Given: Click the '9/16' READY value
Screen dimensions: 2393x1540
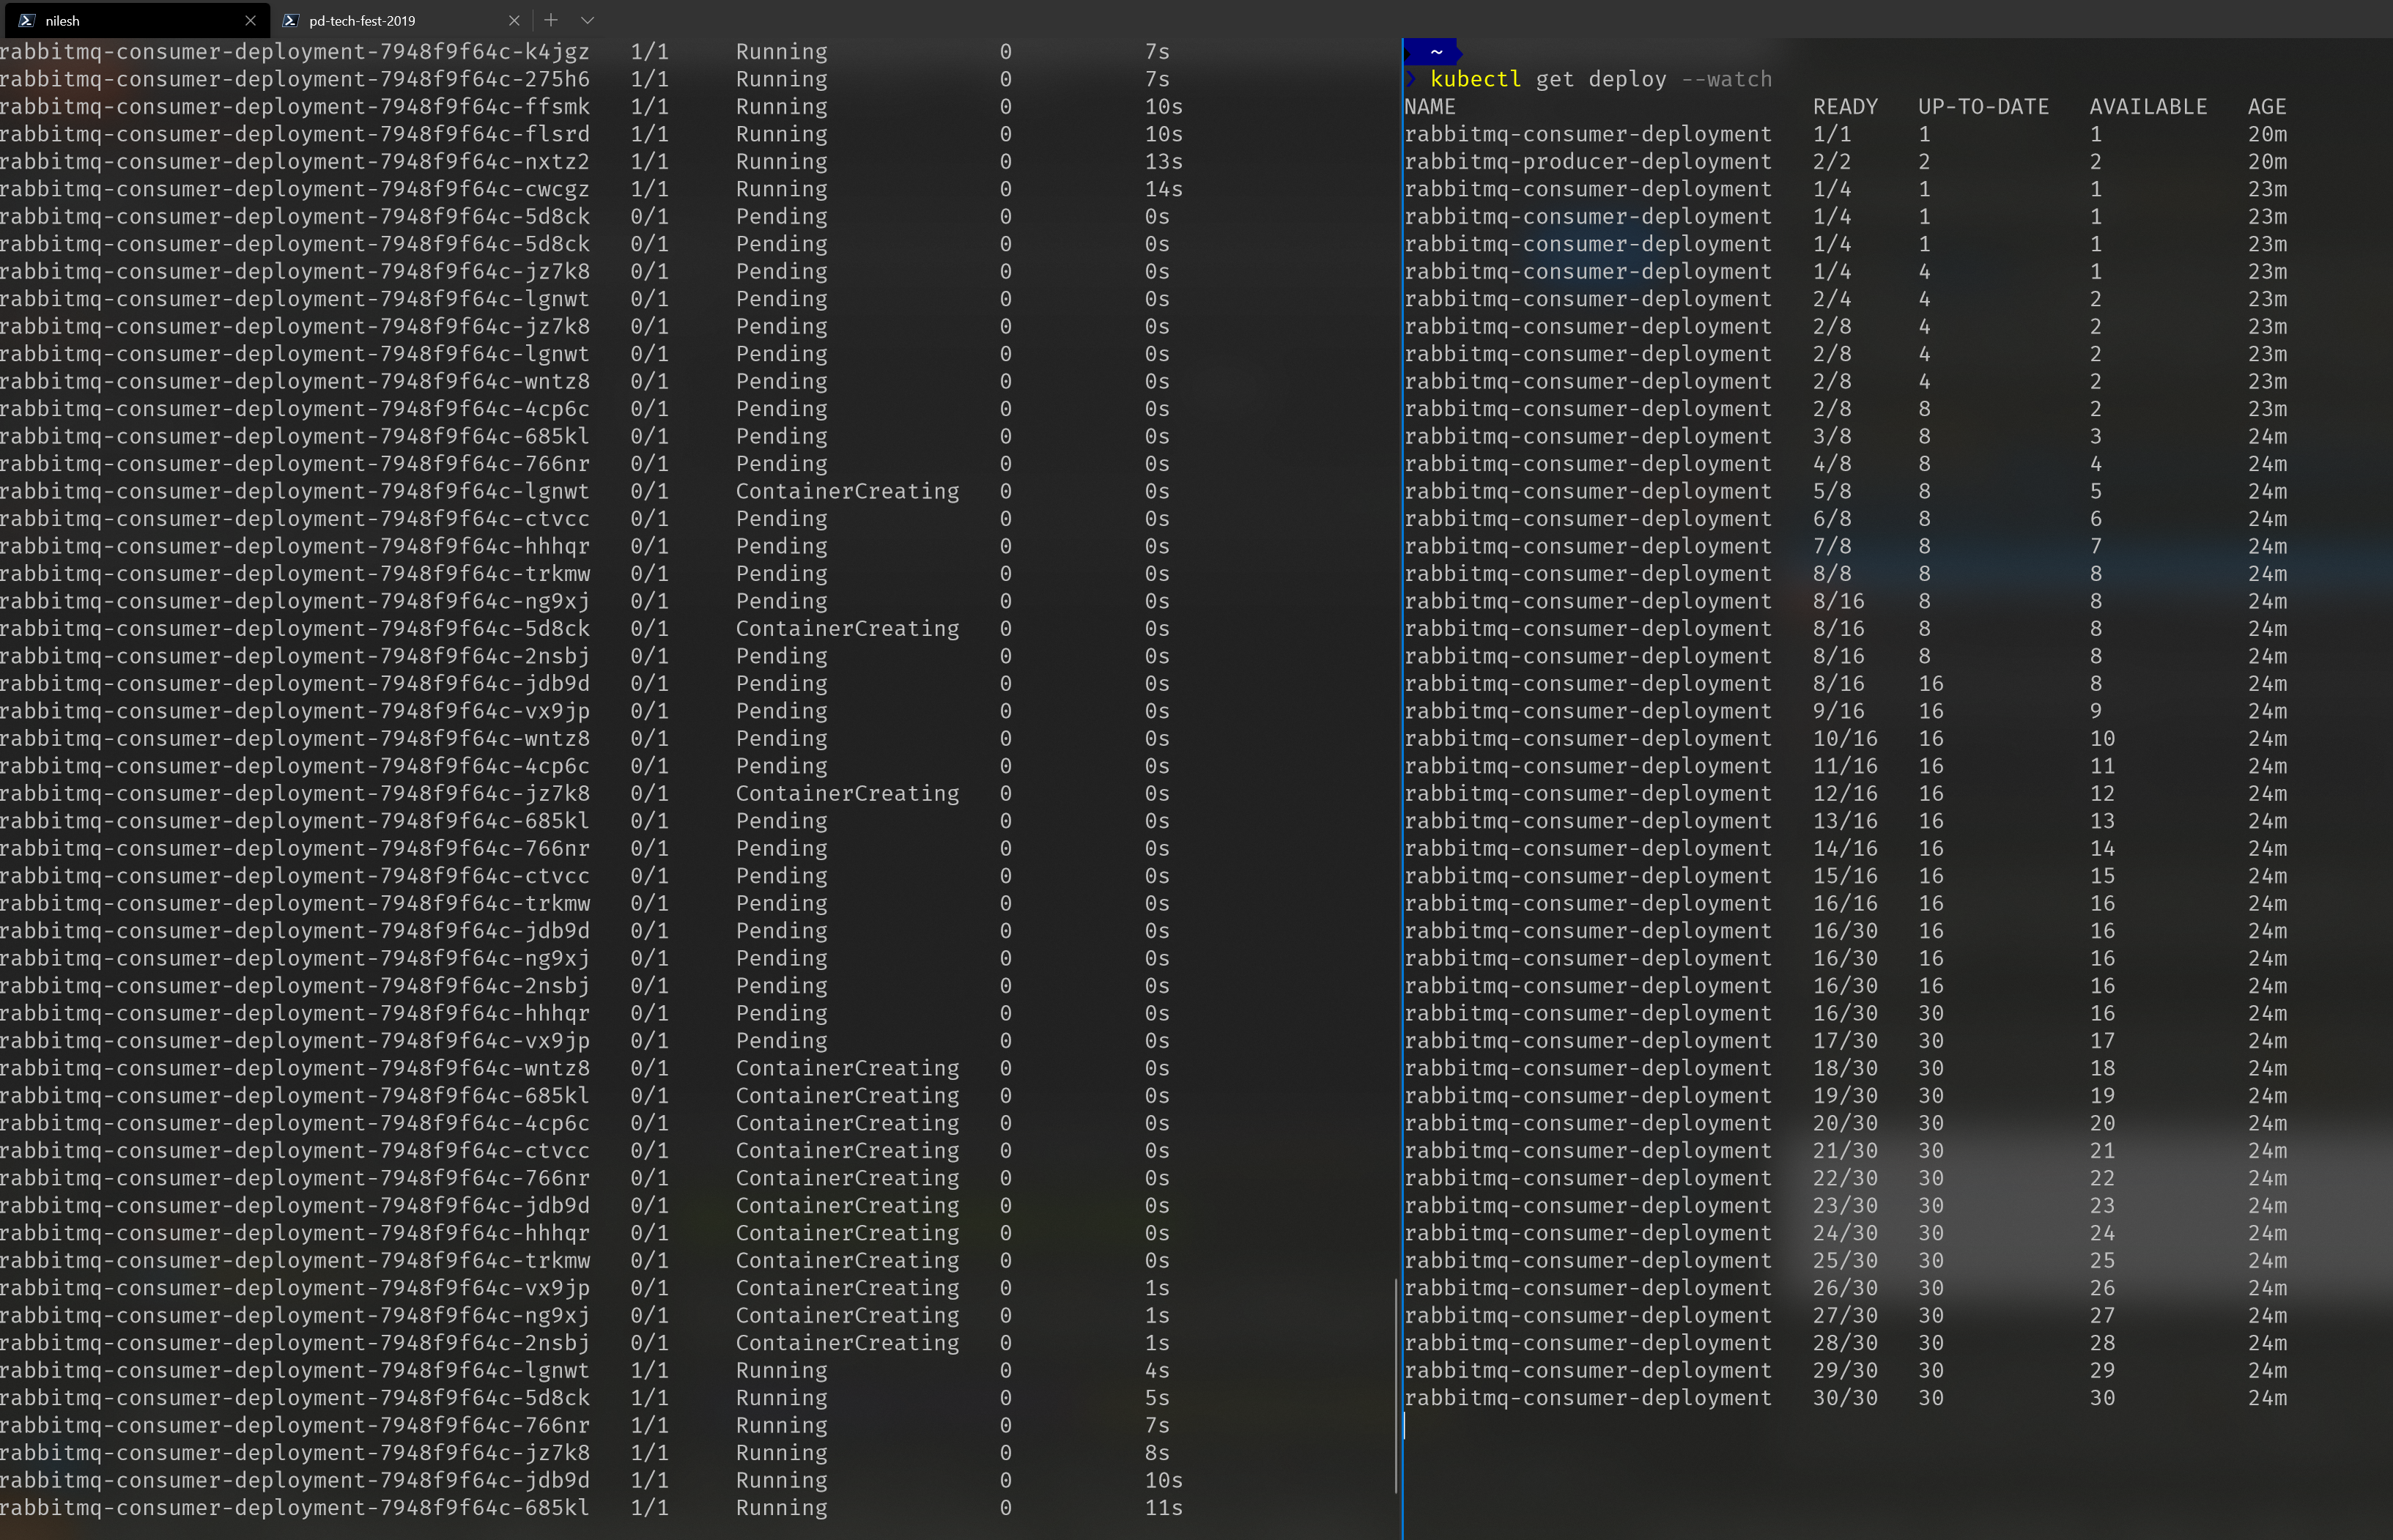Looking at the screenshot, I should coord(1839,711).
